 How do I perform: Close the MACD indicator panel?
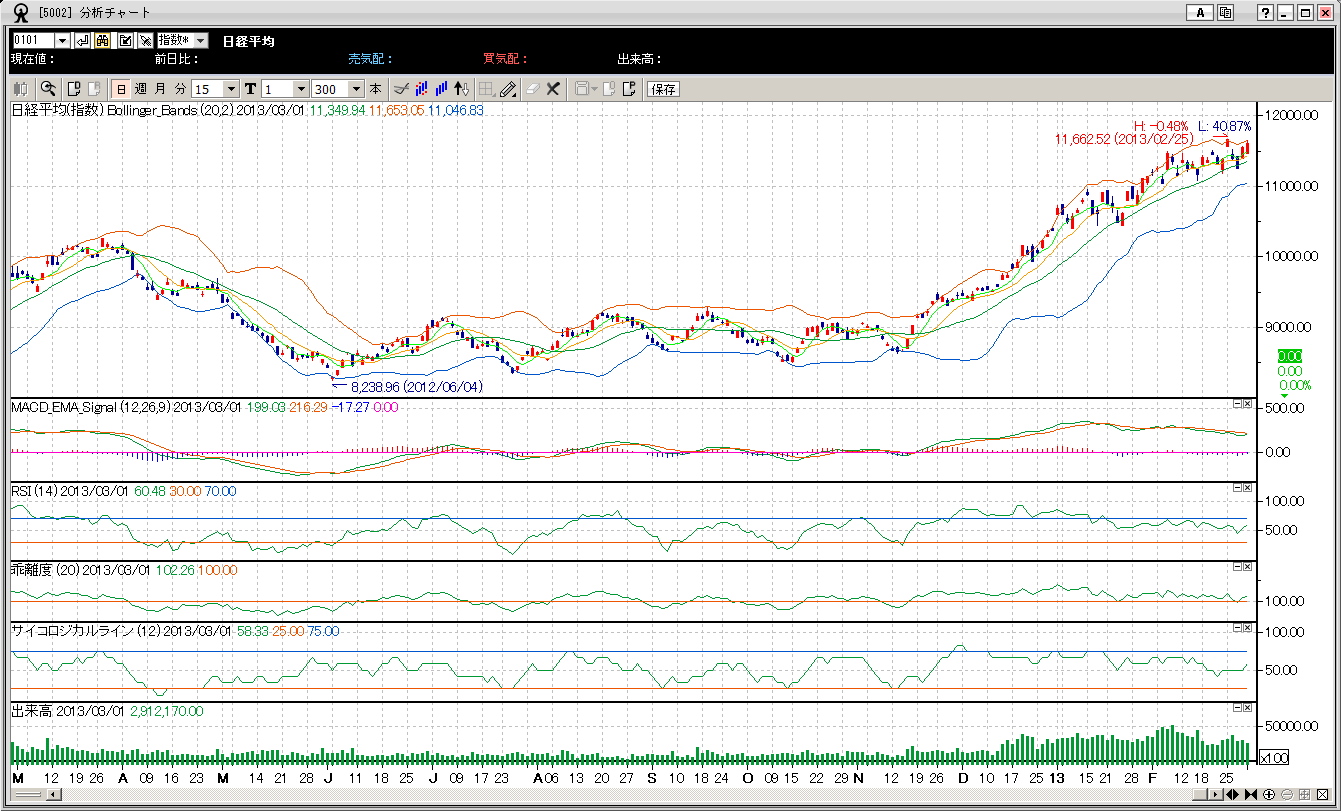click(1247, 403)
